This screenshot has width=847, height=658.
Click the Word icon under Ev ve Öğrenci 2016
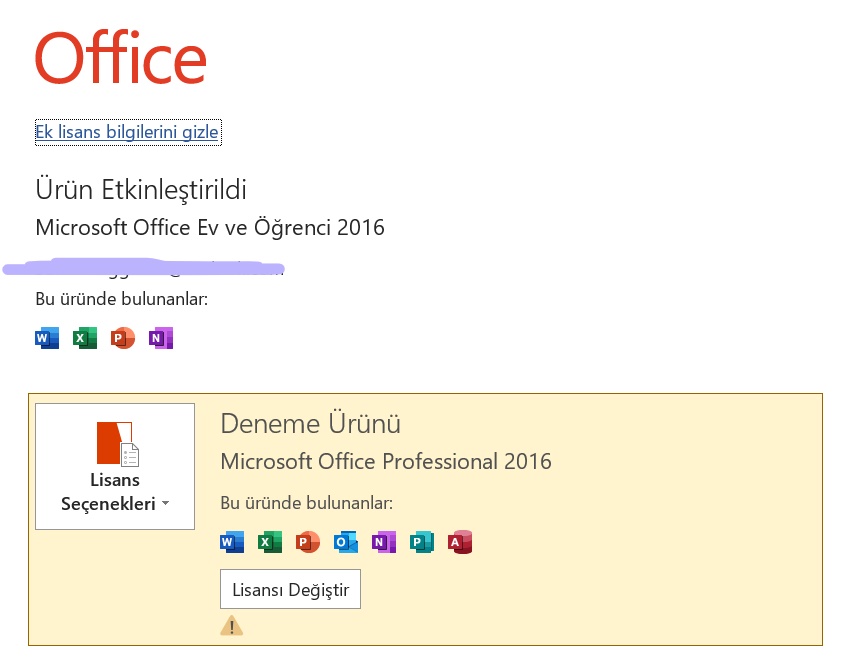(x=47, y=338)
